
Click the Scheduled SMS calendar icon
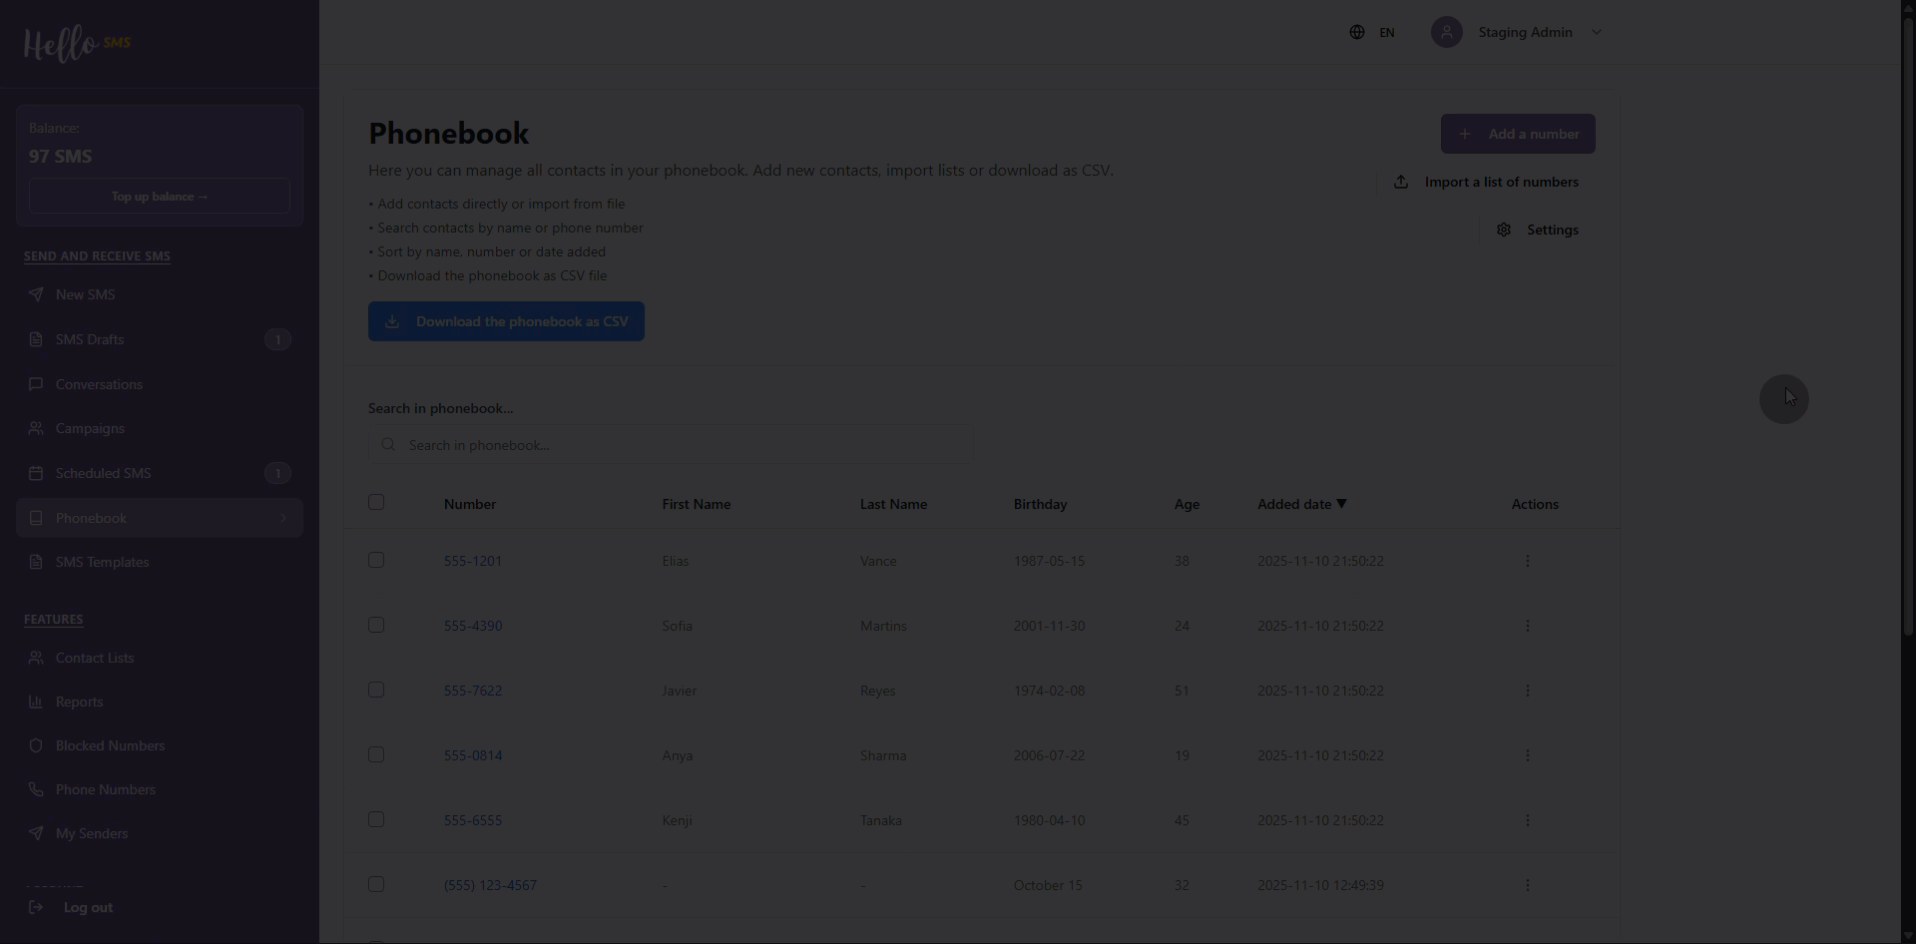(36, 473)
